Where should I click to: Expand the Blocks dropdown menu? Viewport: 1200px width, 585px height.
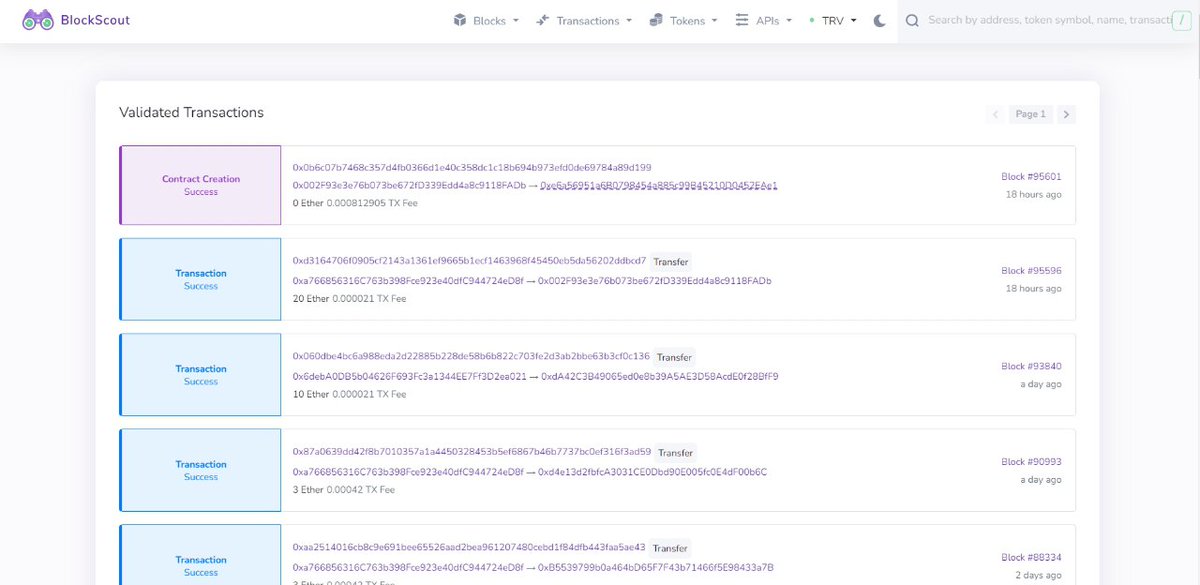pos(485,20)
